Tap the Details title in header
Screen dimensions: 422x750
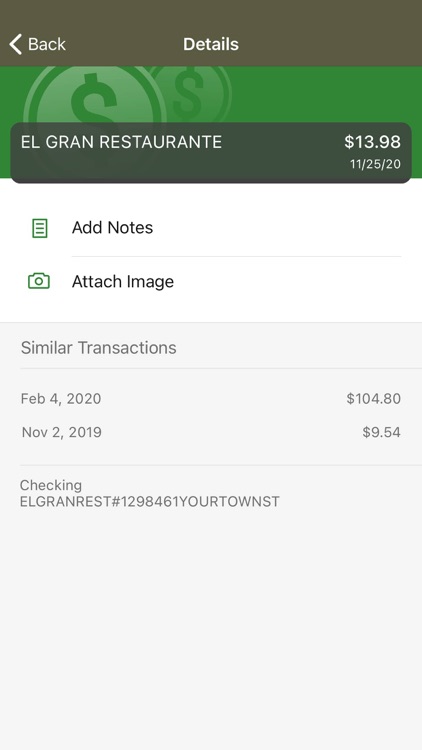coord(211,44)
